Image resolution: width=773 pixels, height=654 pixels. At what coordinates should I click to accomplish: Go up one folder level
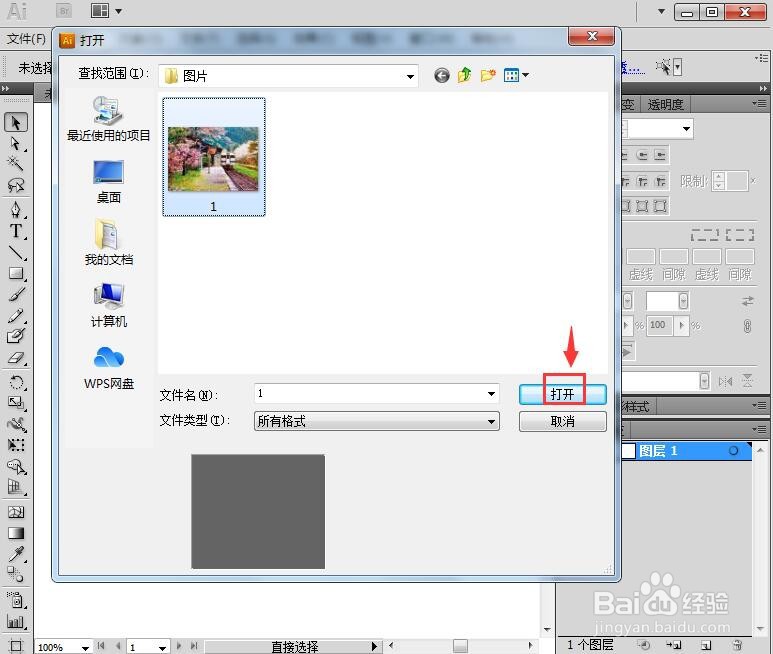464,75
